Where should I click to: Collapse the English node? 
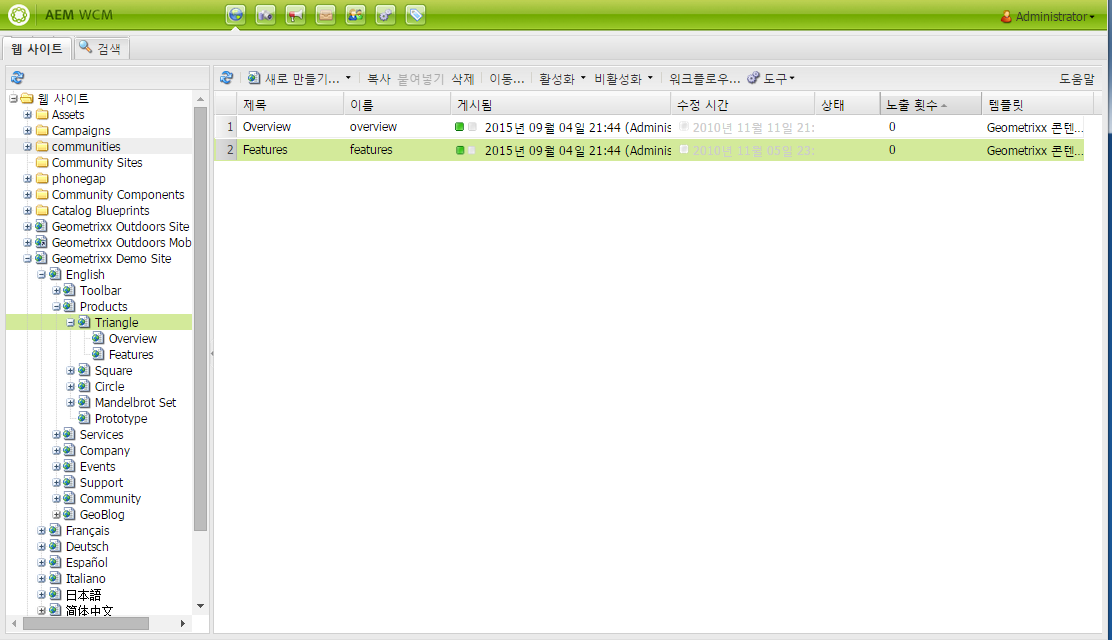pyautogui.click(x=42, y=275)
